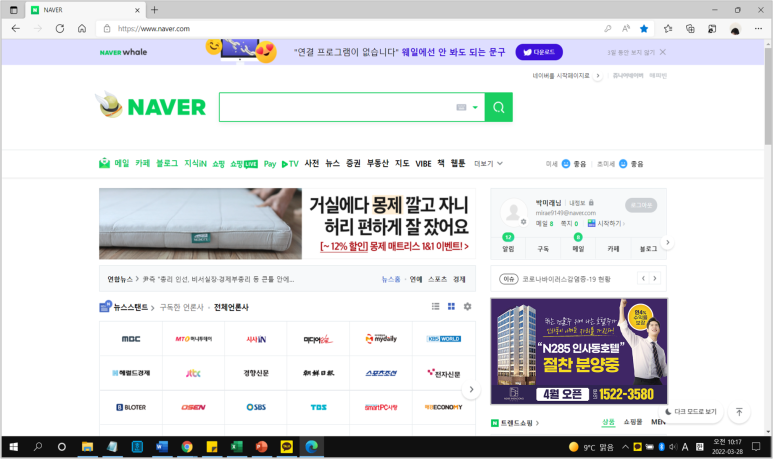Open the JTBC news tile
This screenshot has width=773, height=459.
[193, 373]
